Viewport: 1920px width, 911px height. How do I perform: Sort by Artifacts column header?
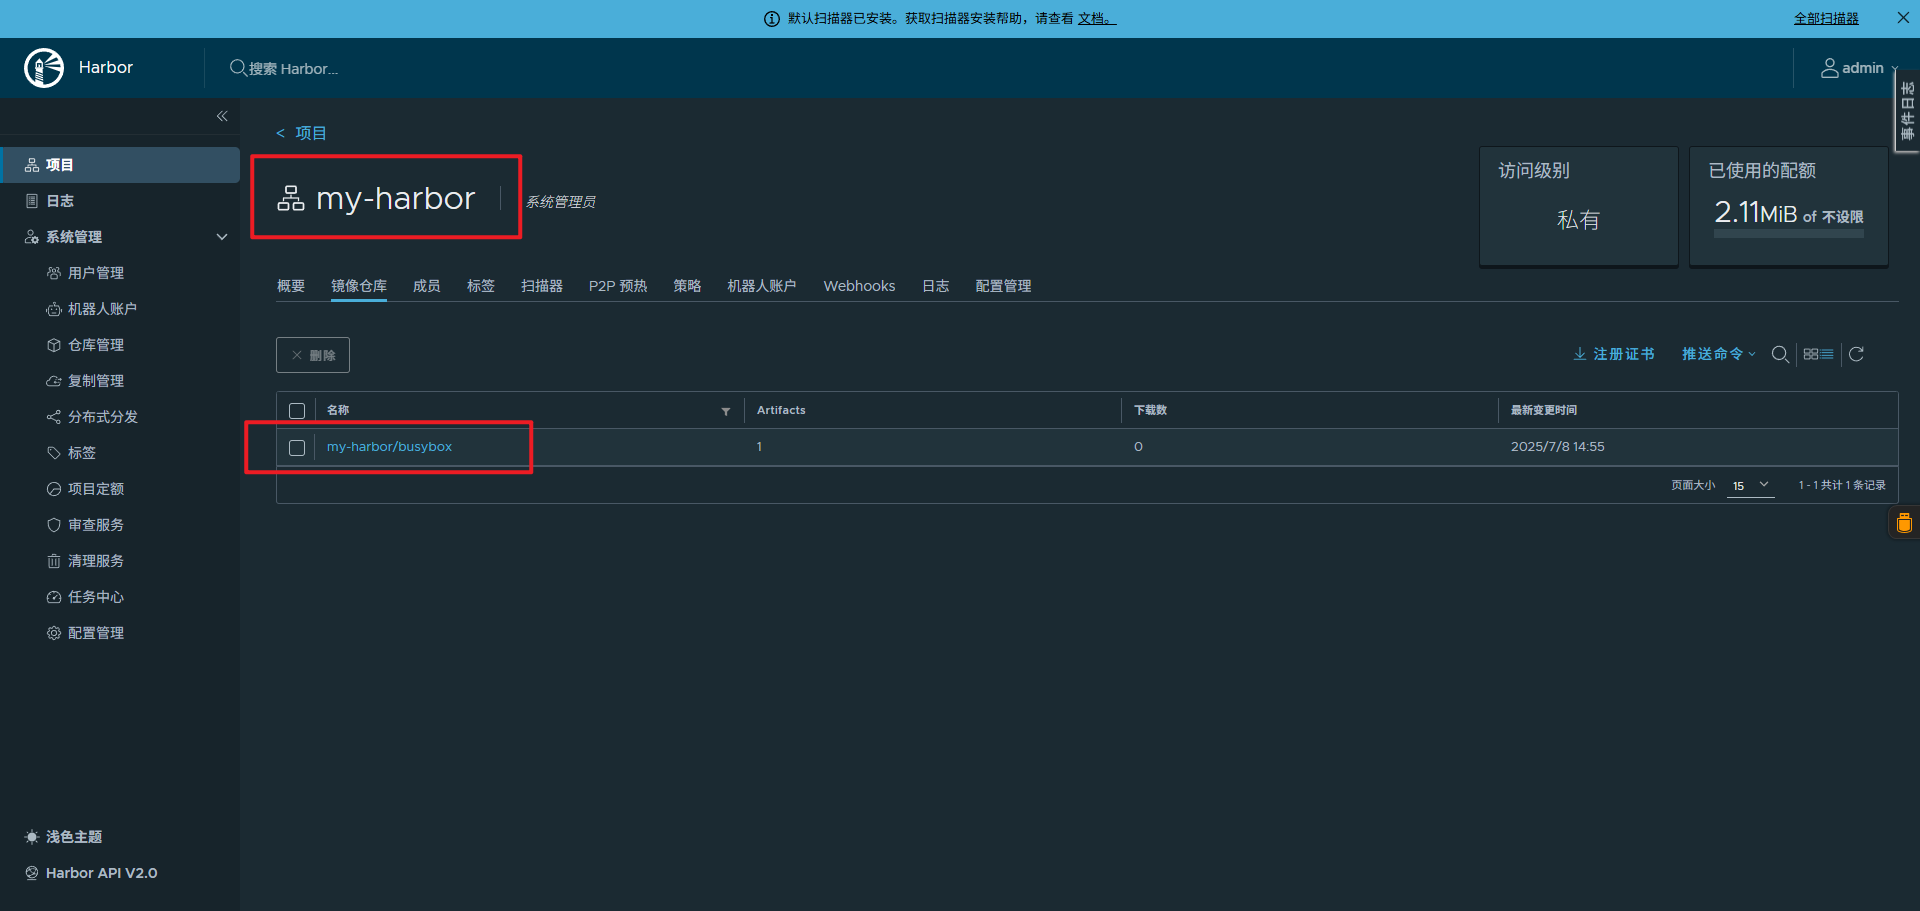[x=781, y=410]
